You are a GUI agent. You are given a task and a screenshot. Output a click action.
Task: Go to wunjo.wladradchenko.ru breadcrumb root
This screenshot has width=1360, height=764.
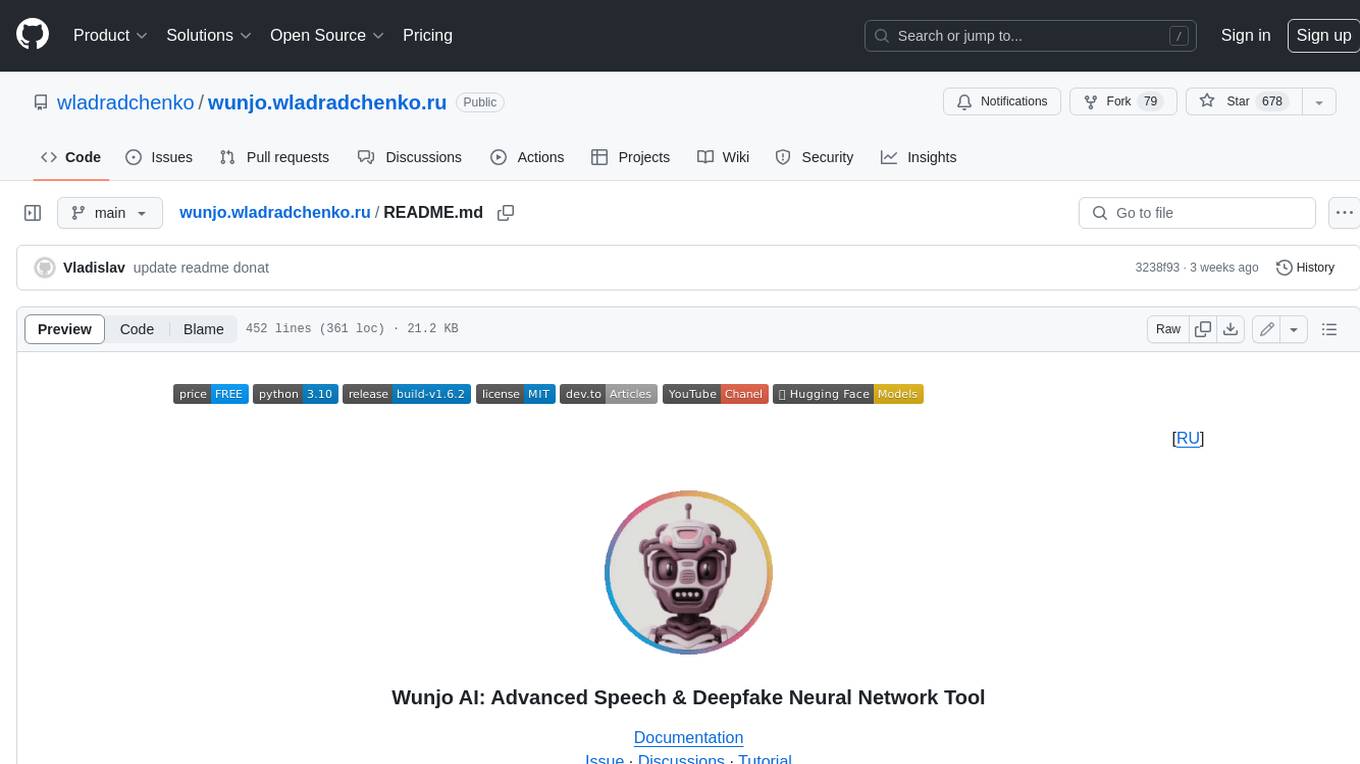click(275, 212)
